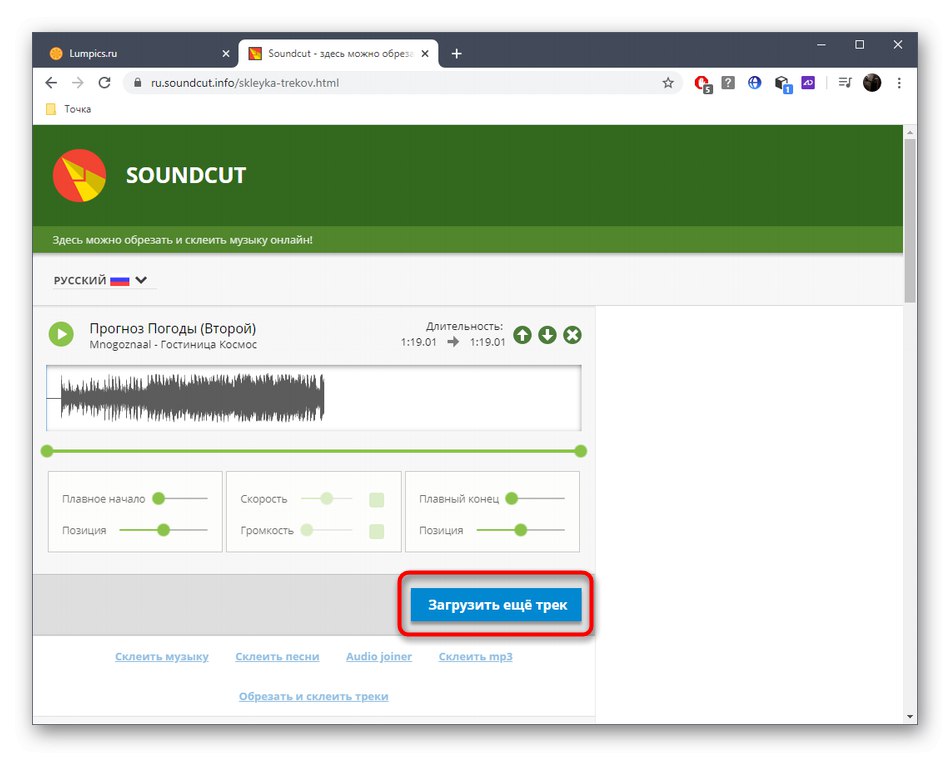Open the Склеить песни link

pyautogui.click(x=277, y=656)
